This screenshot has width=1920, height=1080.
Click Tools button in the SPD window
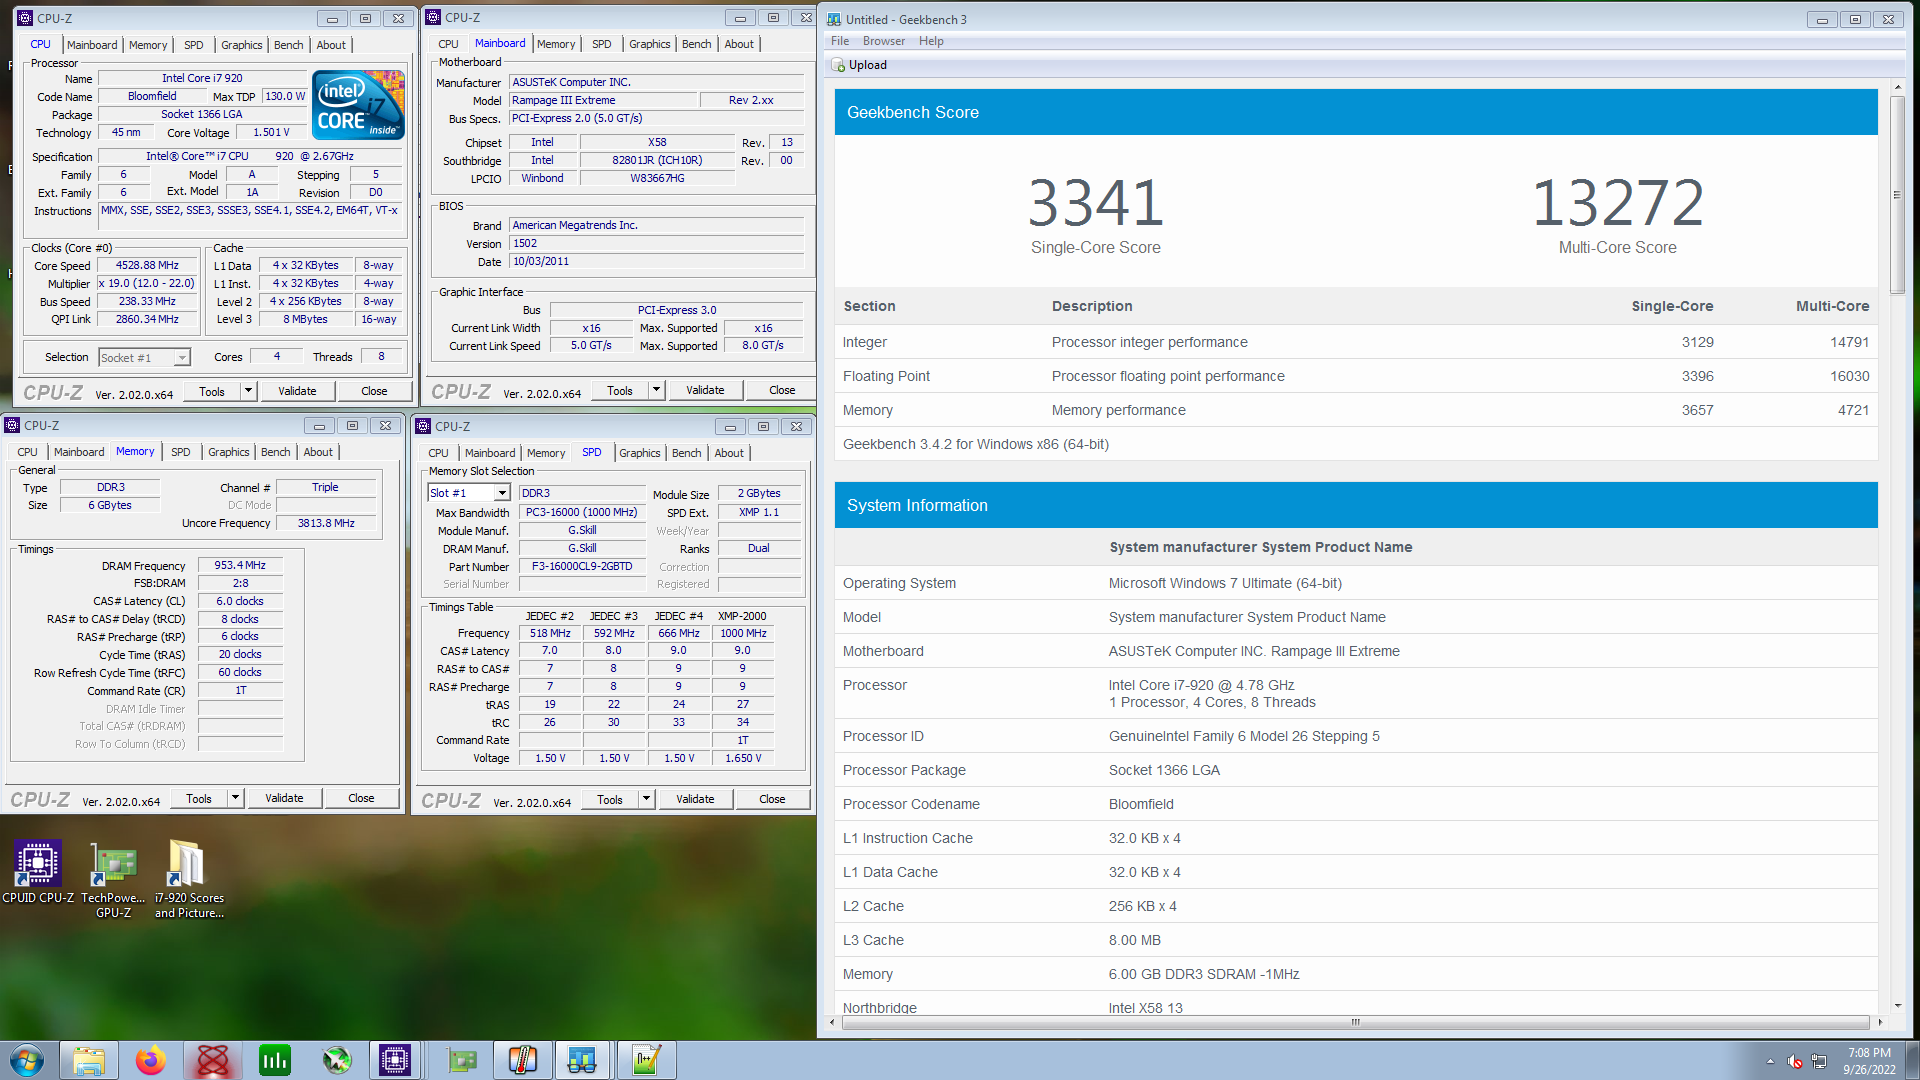610,799
